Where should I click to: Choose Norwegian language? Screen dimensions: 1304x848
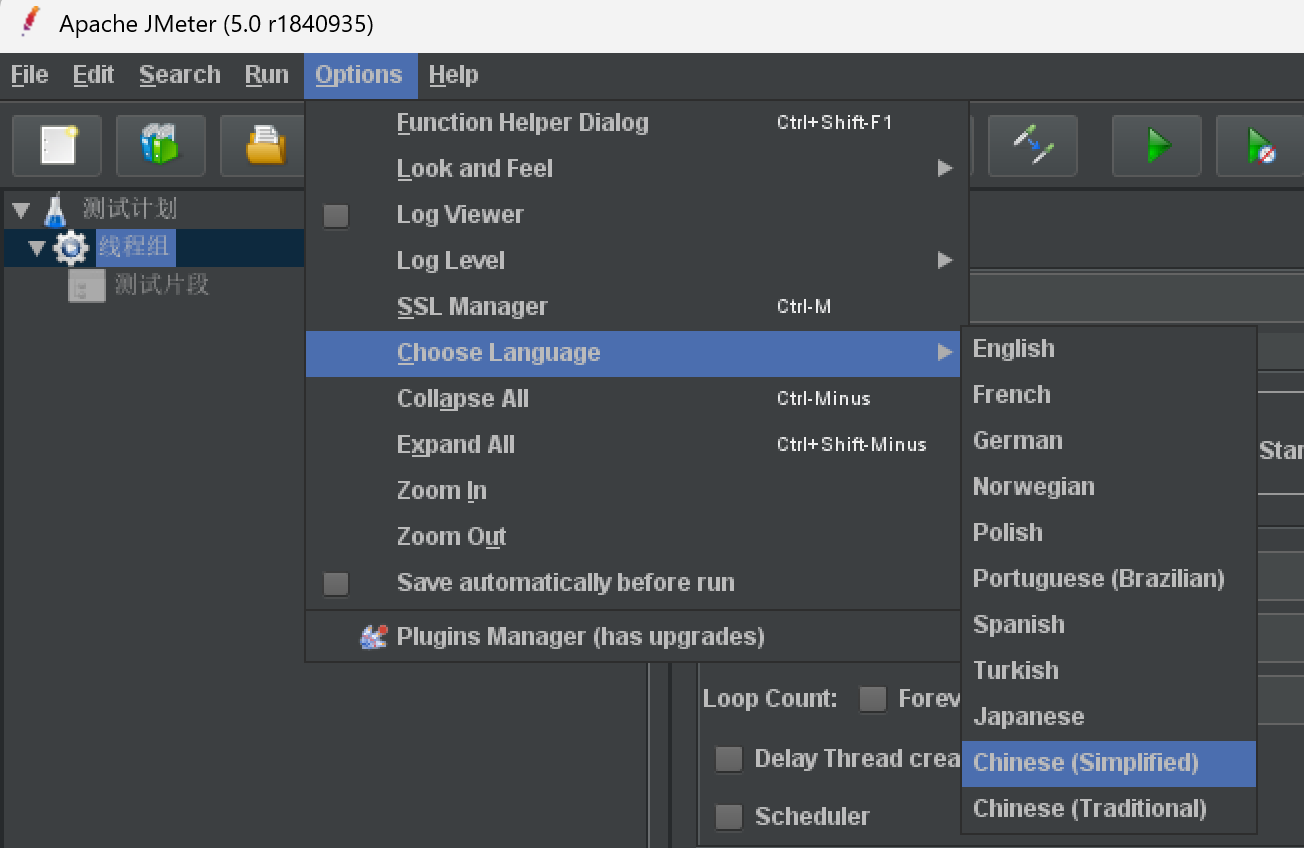pyautogui.click(x=1108, y=487)
